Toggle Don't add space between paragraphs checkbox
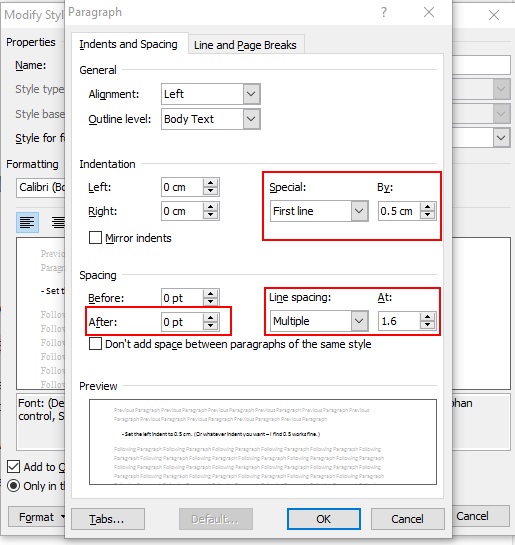The width and height of the screenshot is (515, 545). [95, 344]
